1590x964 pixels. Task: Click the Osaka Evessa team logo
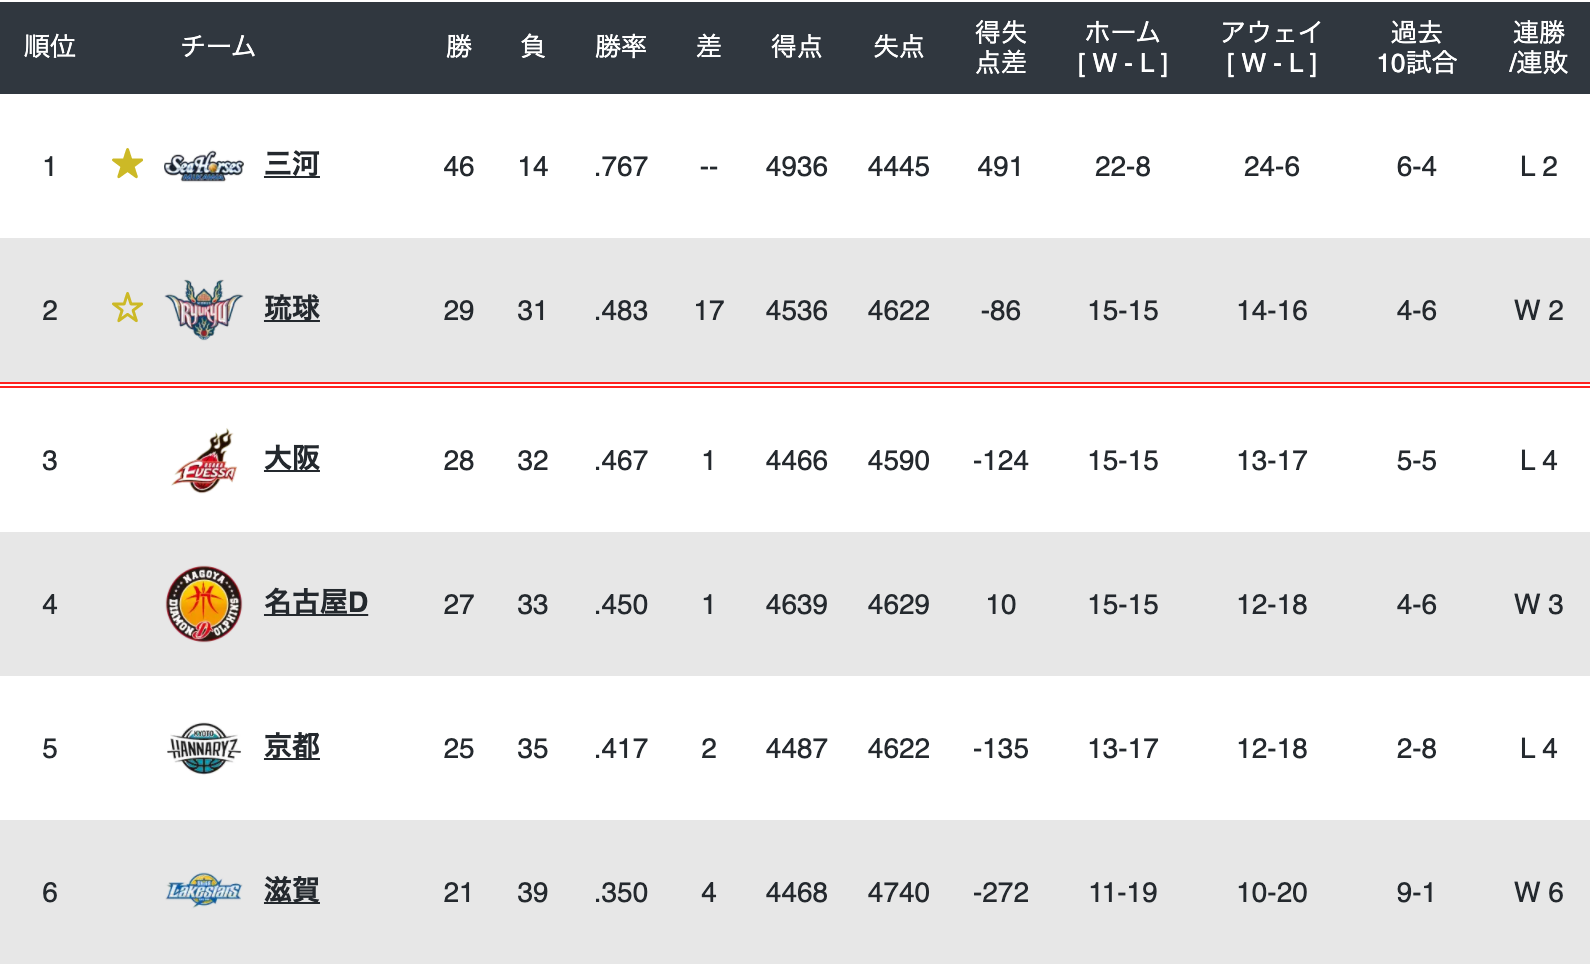(204, 461)
